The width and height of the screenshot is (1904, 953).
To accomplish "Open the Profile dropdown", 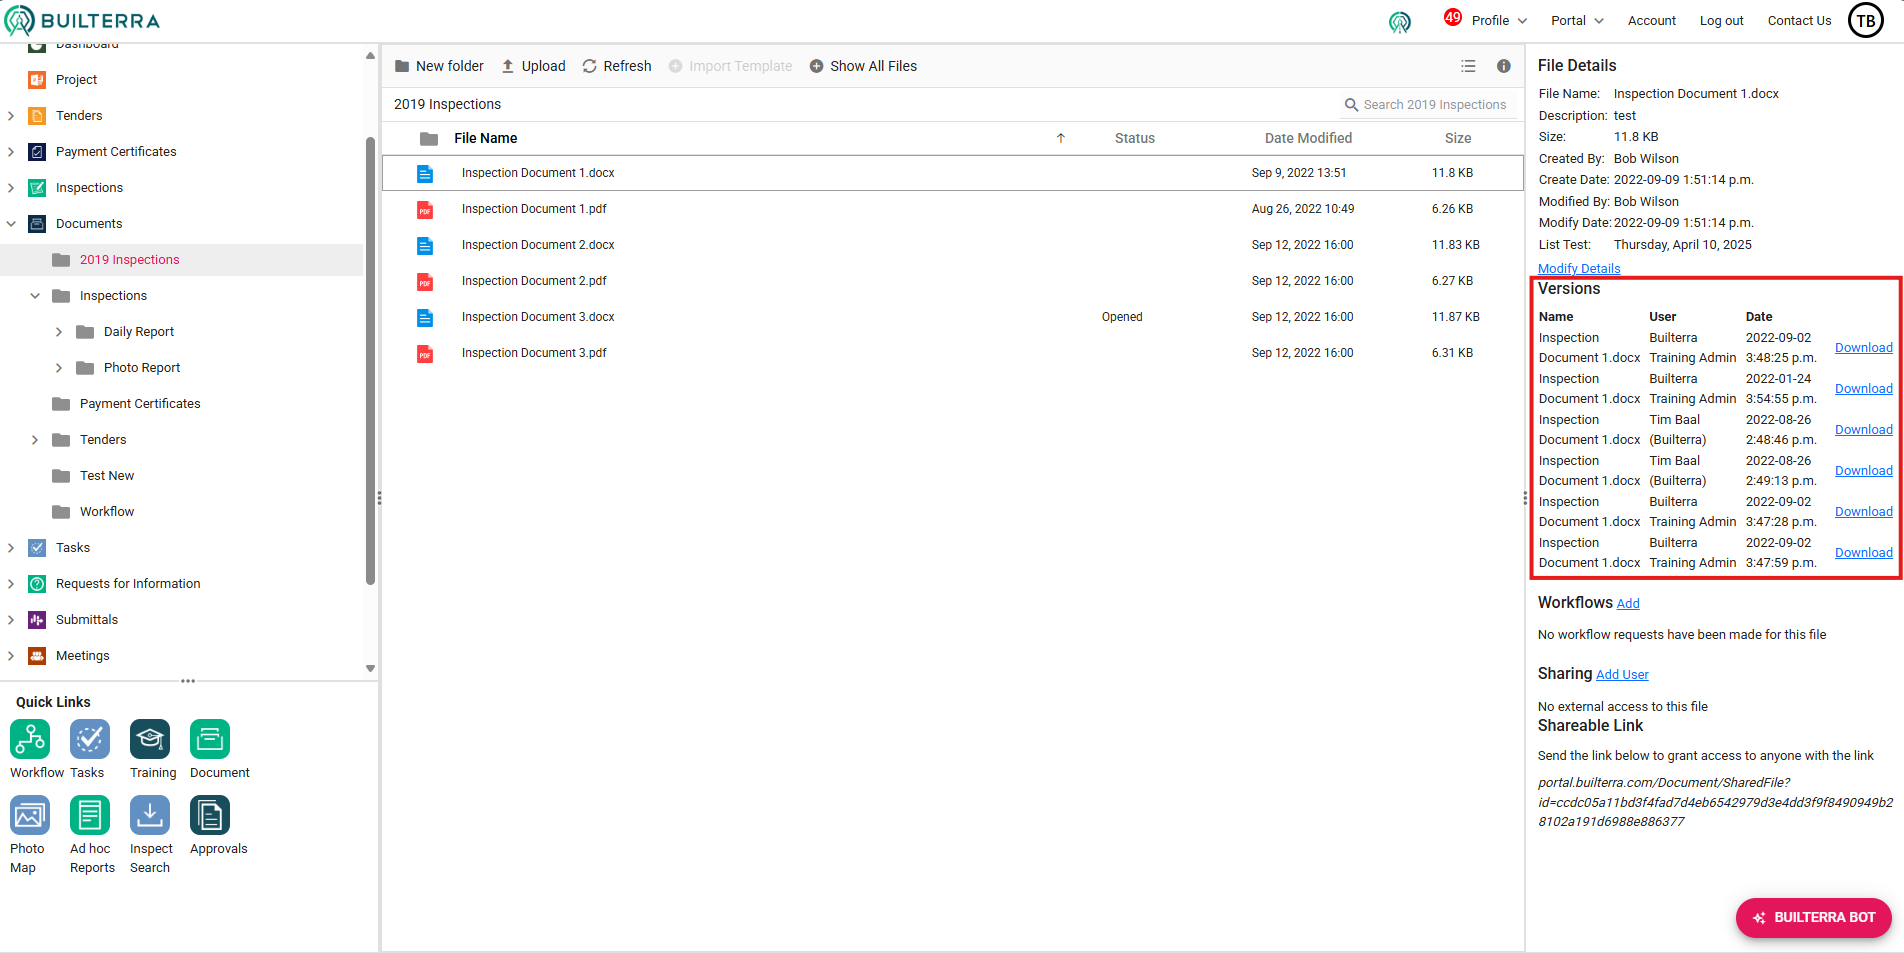I will point(1499,20).
